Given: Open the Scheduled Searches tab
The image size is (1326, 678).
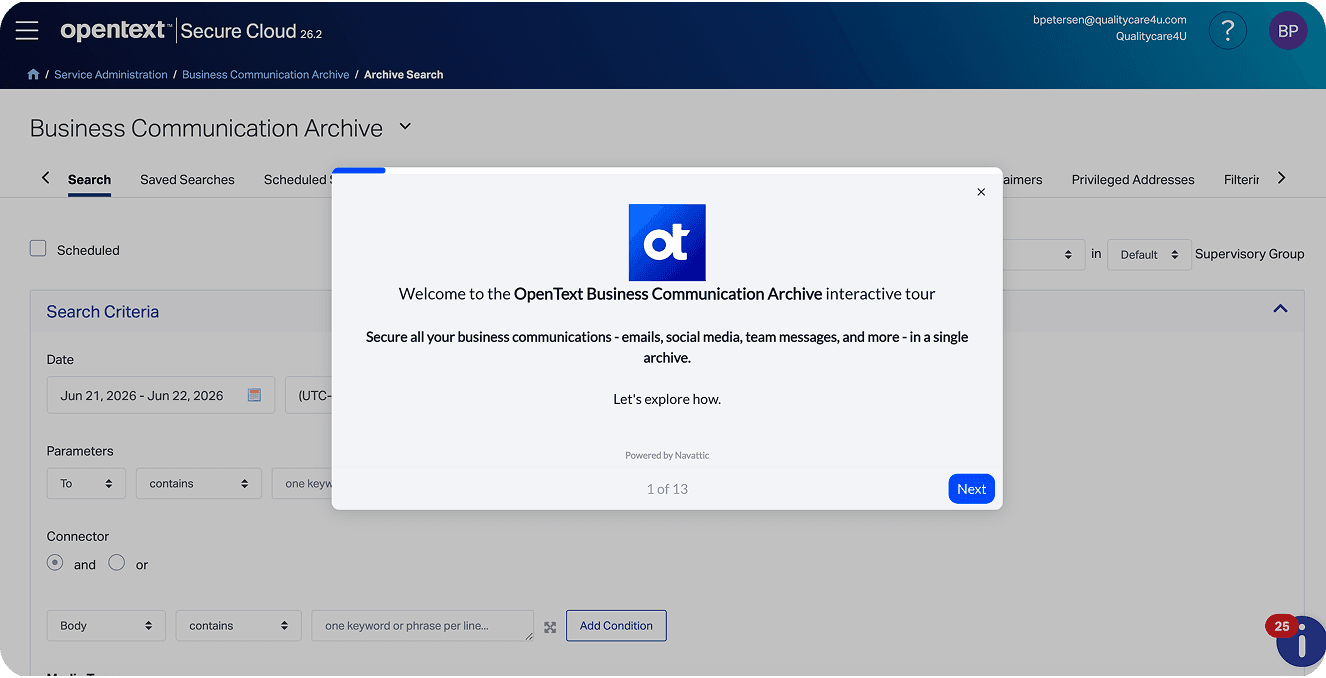Looking at the screenshot, I should click(297, 180).
